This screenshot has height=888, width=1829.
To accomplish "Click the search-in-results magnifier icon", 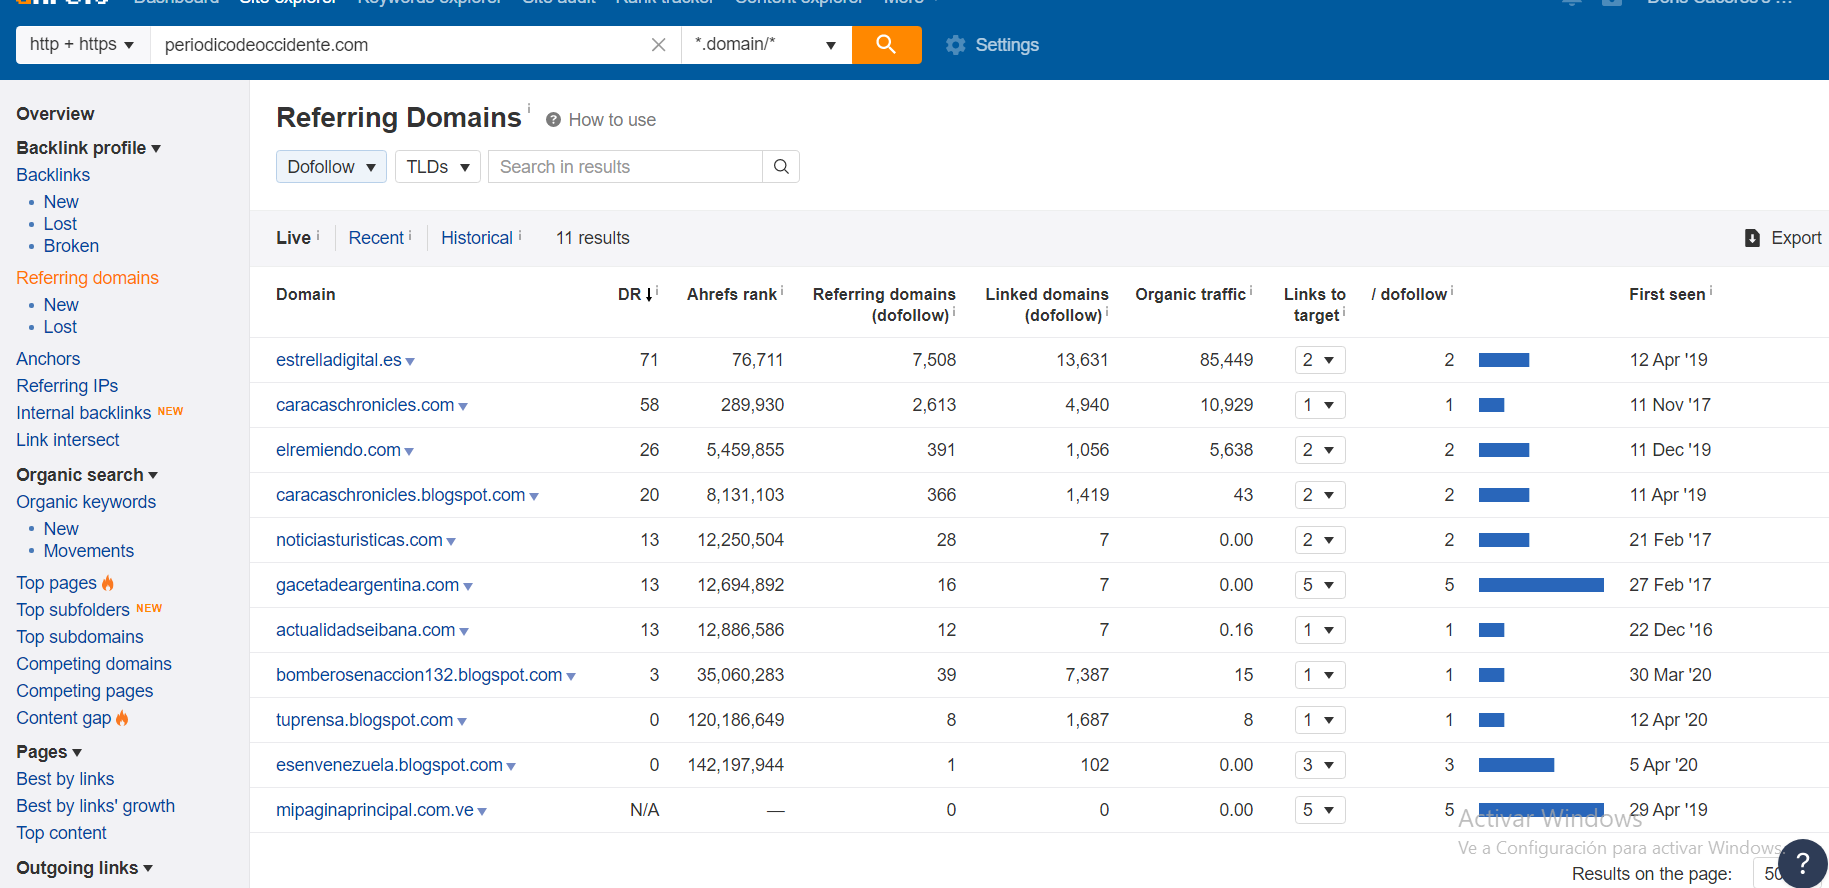I will tap(781, 167).
